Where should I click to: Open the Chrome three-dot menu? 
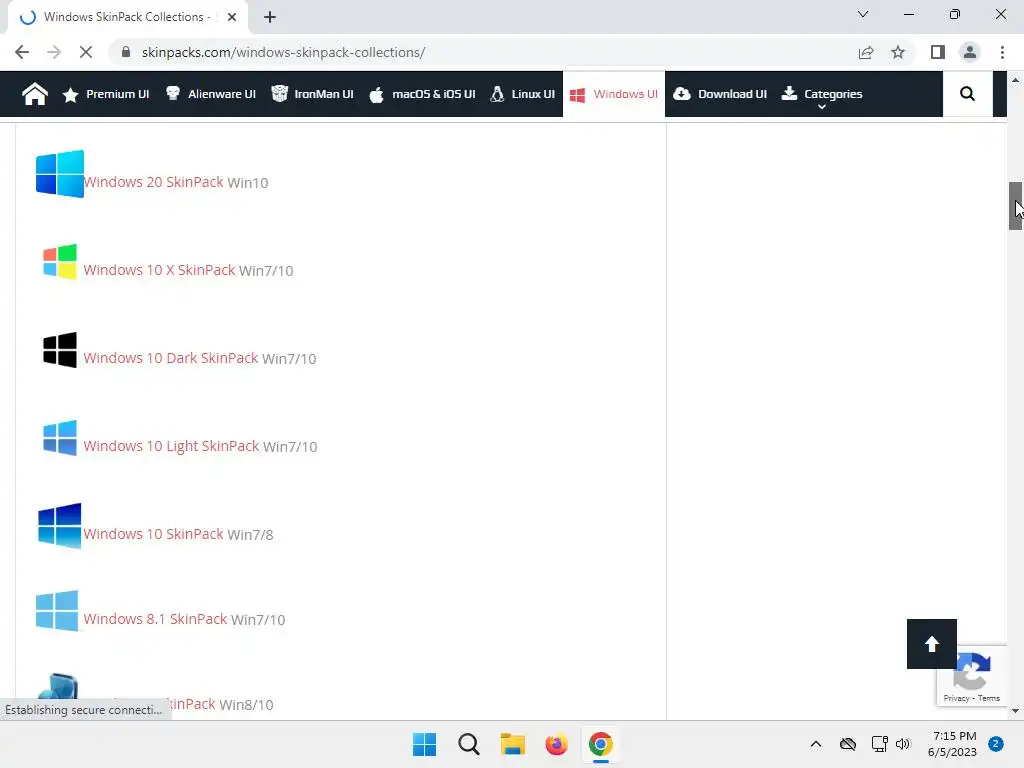[x=1002, y=52]
